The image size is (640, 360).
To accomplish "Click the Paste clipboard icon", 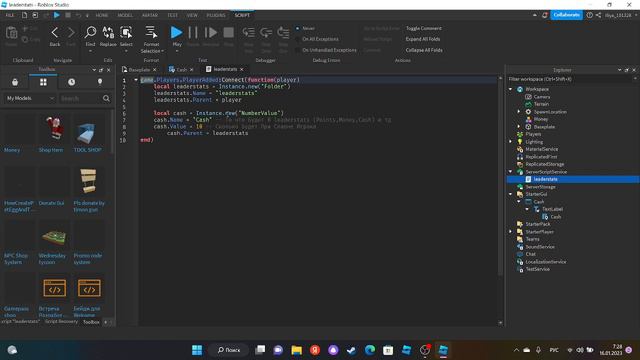I will [x=11, y=33].
